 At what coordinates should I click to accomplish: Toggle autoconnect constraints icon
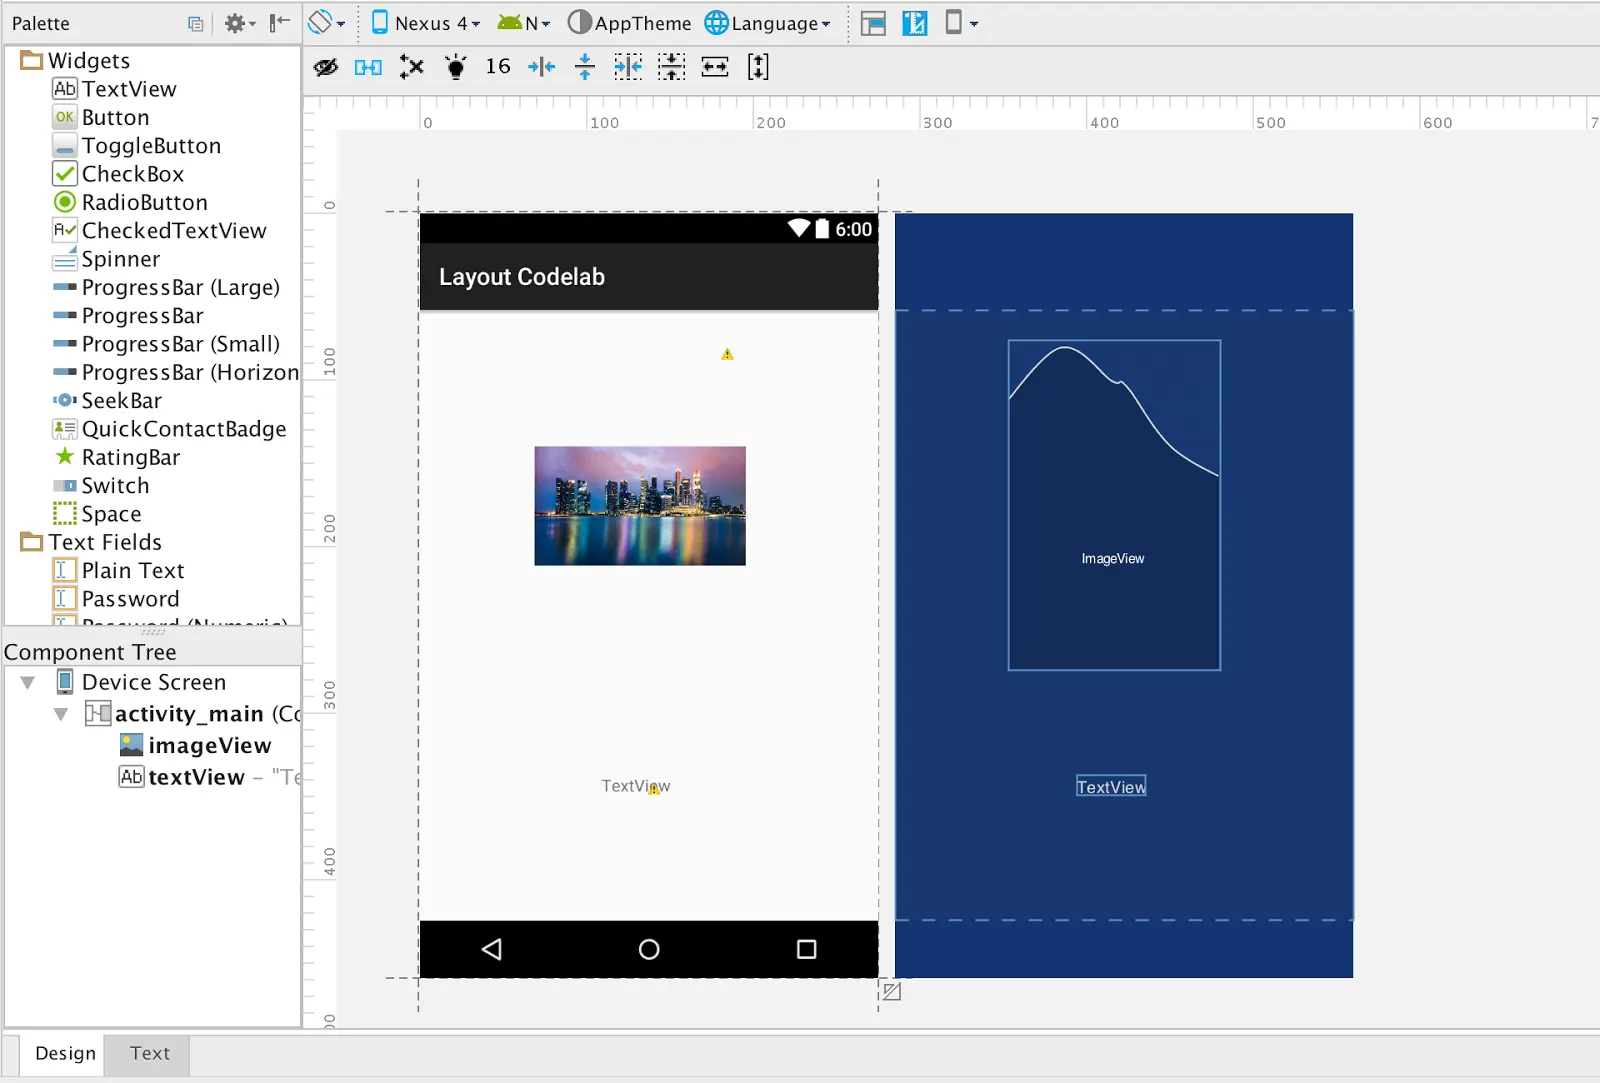368,67
